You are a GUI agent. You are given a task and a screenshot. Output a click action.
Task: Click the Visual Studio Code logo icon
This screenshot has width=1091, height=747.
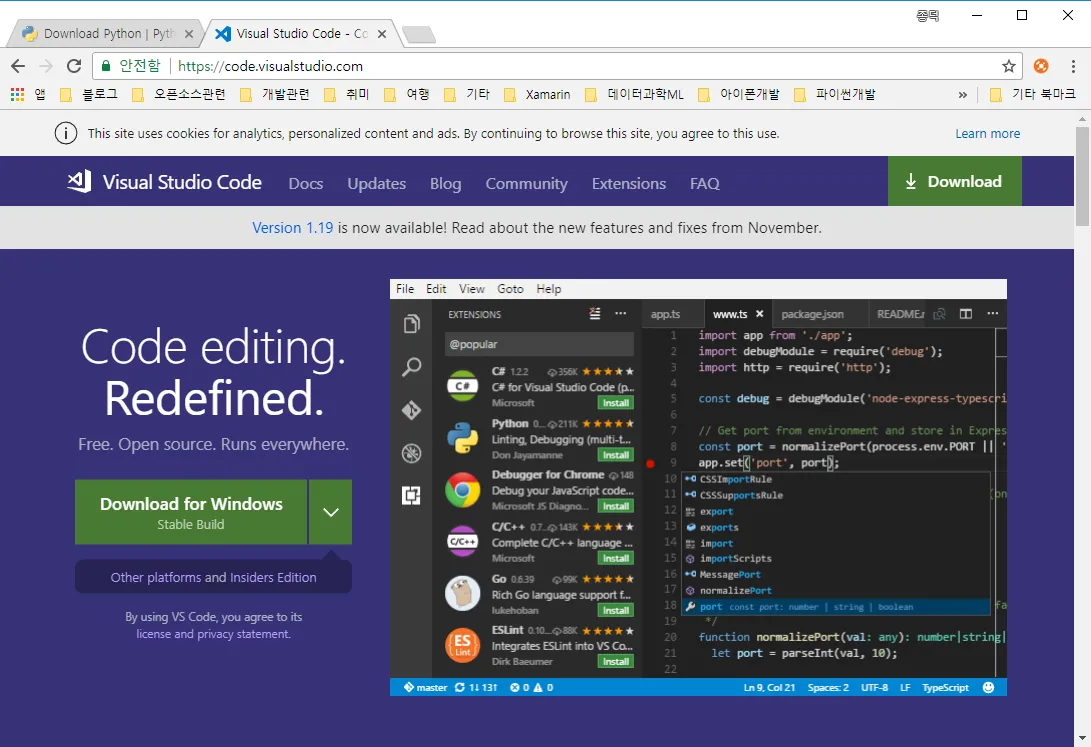(x=79, y=182)
